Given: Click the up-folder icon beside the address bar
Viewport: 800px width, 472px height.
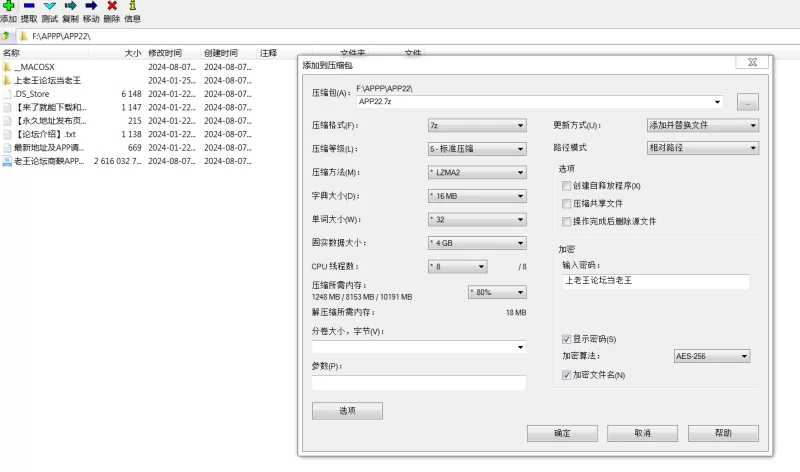Looking at the screenshot, I should pyautogui.click(x=7, y=36).
